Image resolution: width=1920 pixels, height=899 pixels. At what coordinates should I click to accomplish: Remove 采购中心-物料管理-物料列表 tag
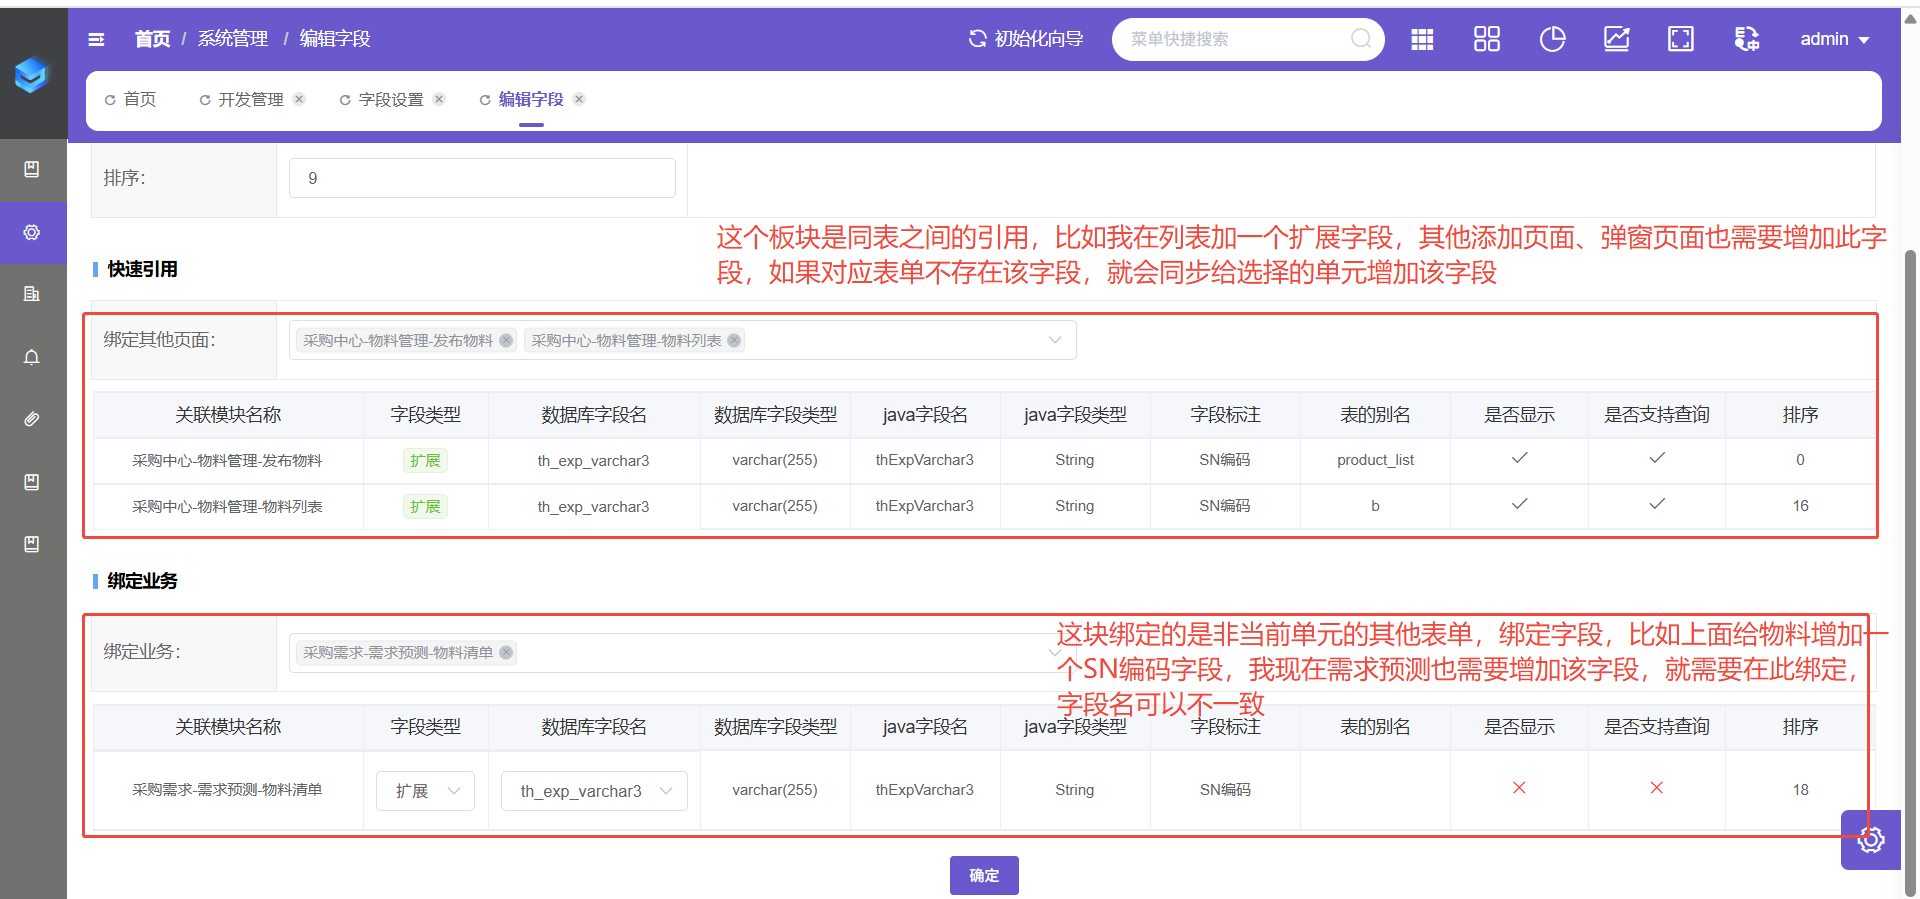tap(734, 341)
